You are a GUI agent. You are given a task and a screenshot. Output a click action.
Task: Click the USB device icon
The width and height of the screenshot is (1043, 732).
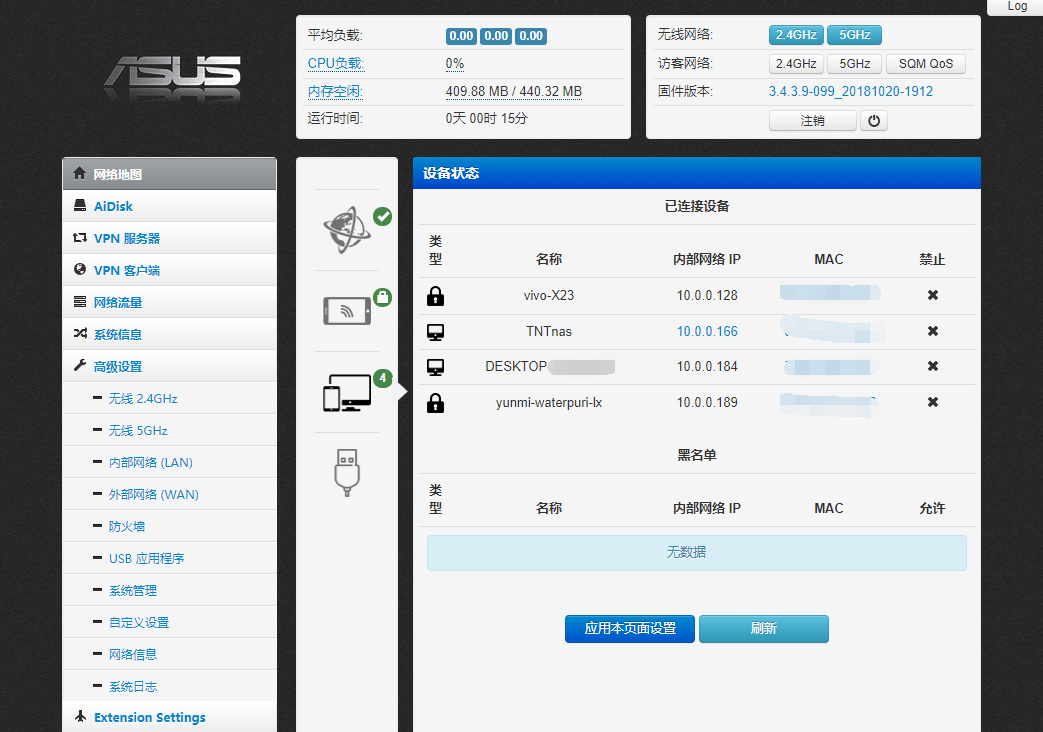point(347,472)
